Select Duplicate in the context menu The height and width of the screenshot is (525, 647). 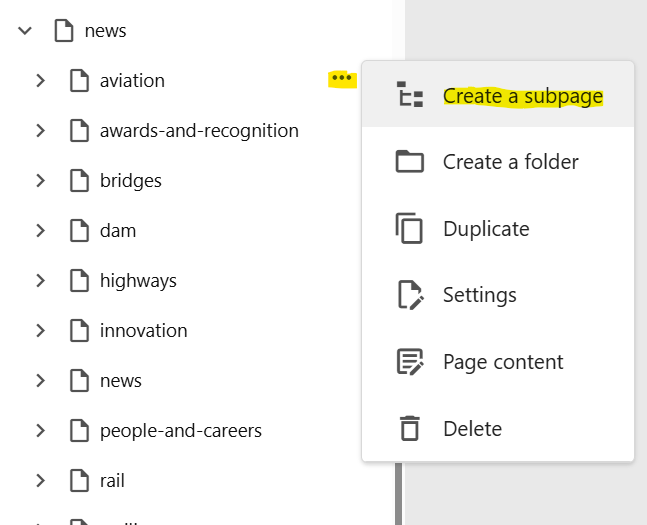point(486,229)
